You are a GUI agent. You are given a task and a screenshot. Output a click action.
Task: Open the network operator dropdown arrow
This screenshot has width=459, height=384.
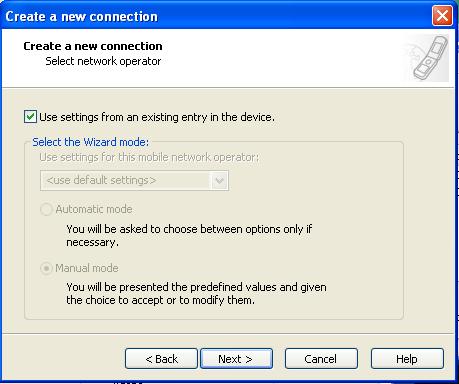click(x=219, y=181)
